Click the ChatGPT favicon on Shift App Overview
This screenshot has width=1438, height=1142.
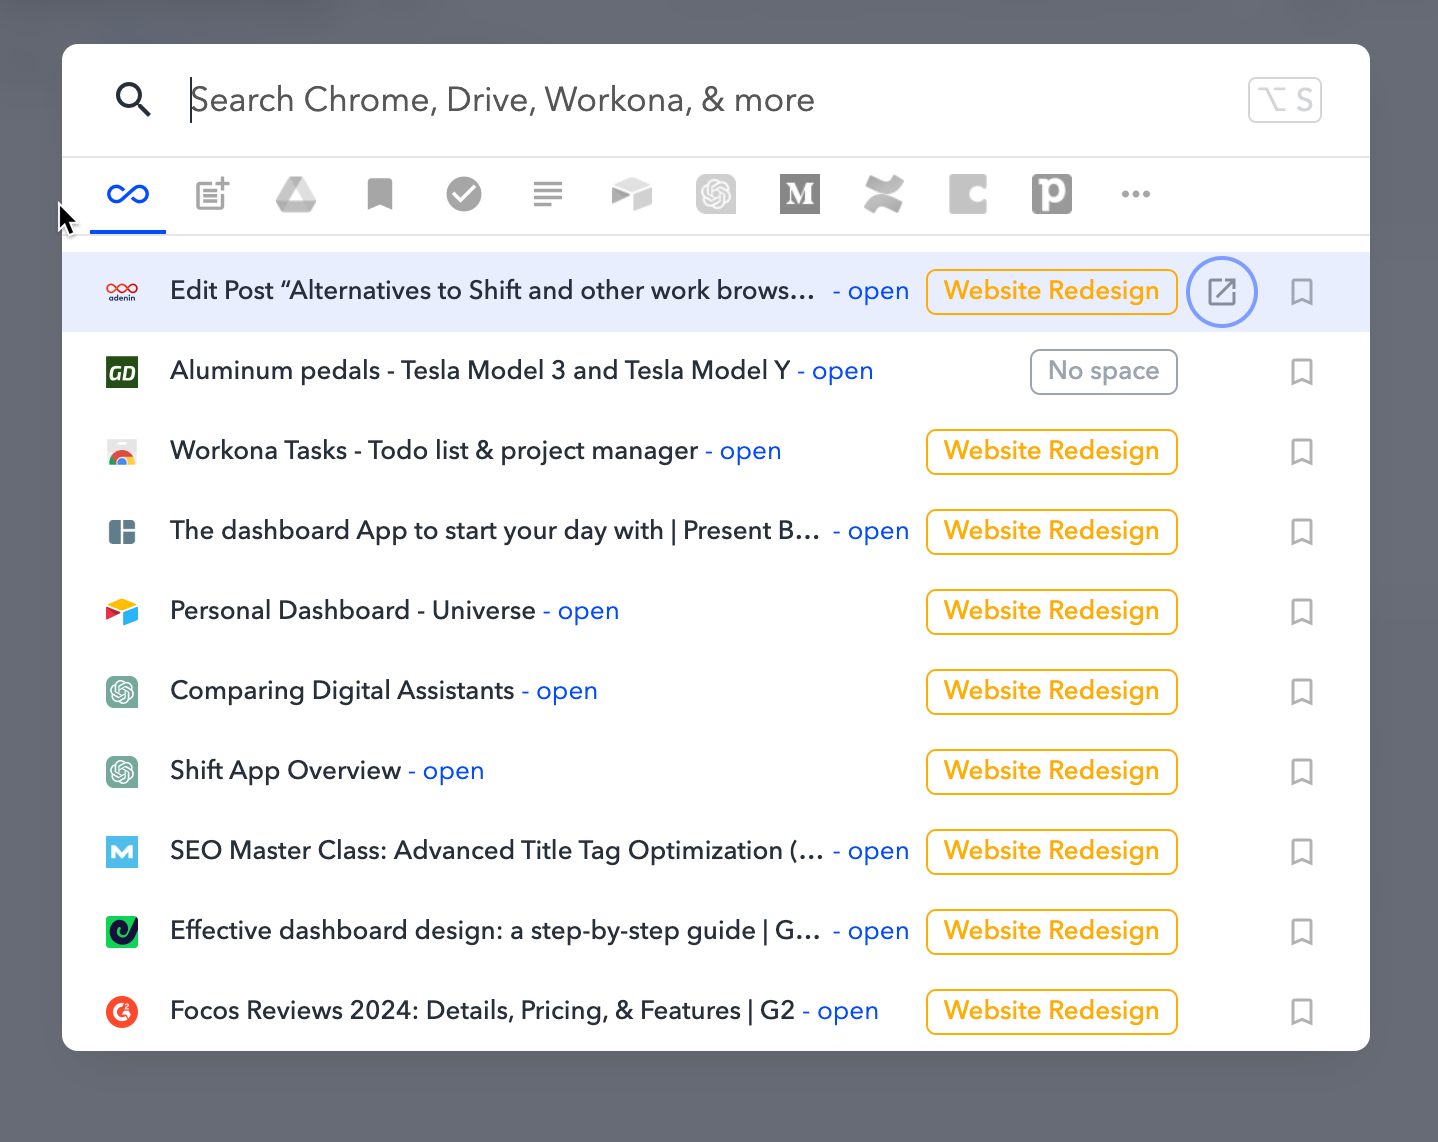122,772
